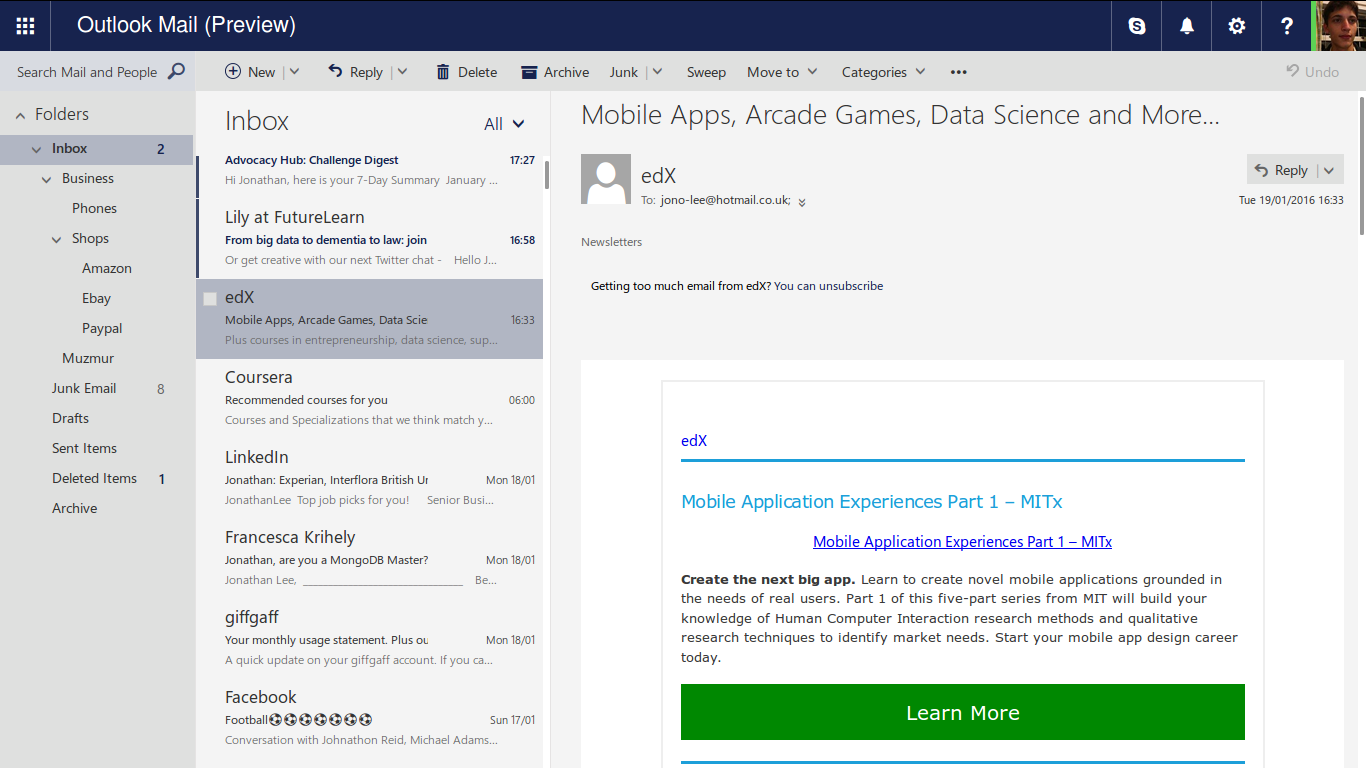The height and width of the screenshot is (768, 1366).
Task: Collapse the Shops folder
Action: click(x=57, y=239)
